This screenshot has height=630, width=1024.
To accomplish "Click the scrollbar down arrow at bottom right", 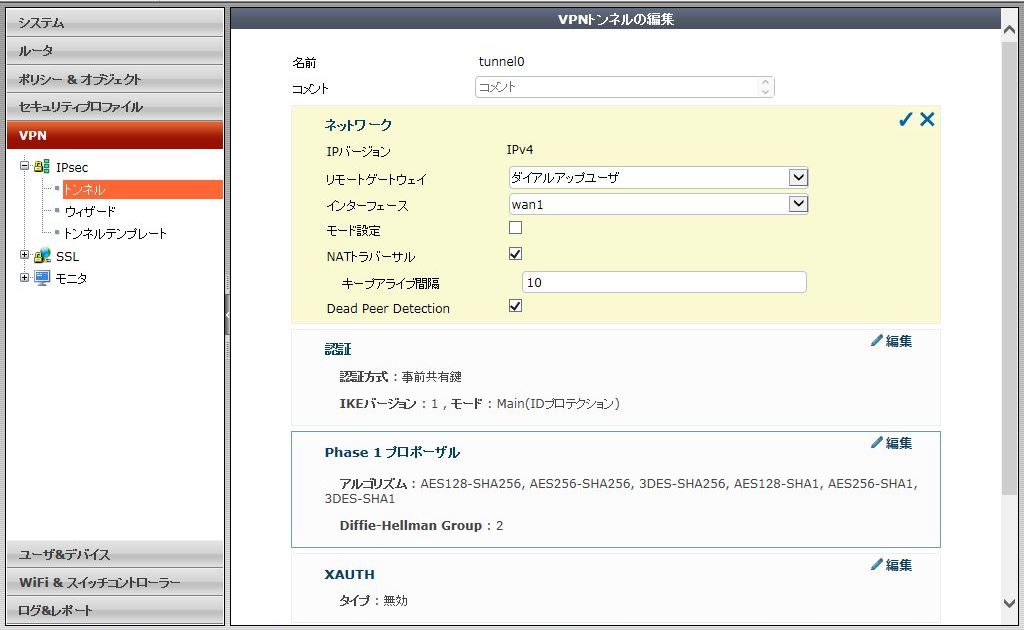I will [1010, 603].
